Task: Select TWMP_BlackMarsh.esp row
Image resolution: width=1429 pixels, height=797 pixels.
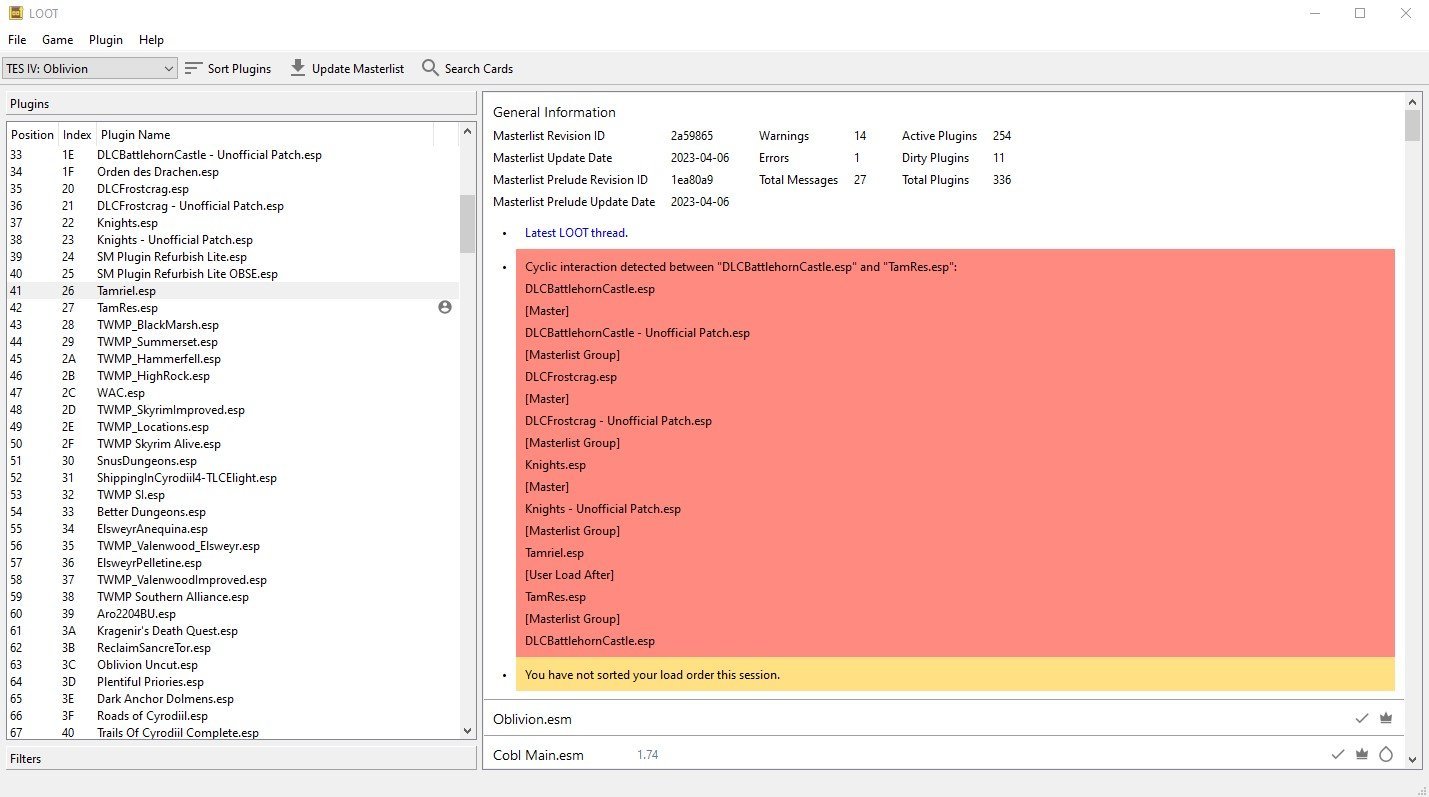Action: point(232,325)
